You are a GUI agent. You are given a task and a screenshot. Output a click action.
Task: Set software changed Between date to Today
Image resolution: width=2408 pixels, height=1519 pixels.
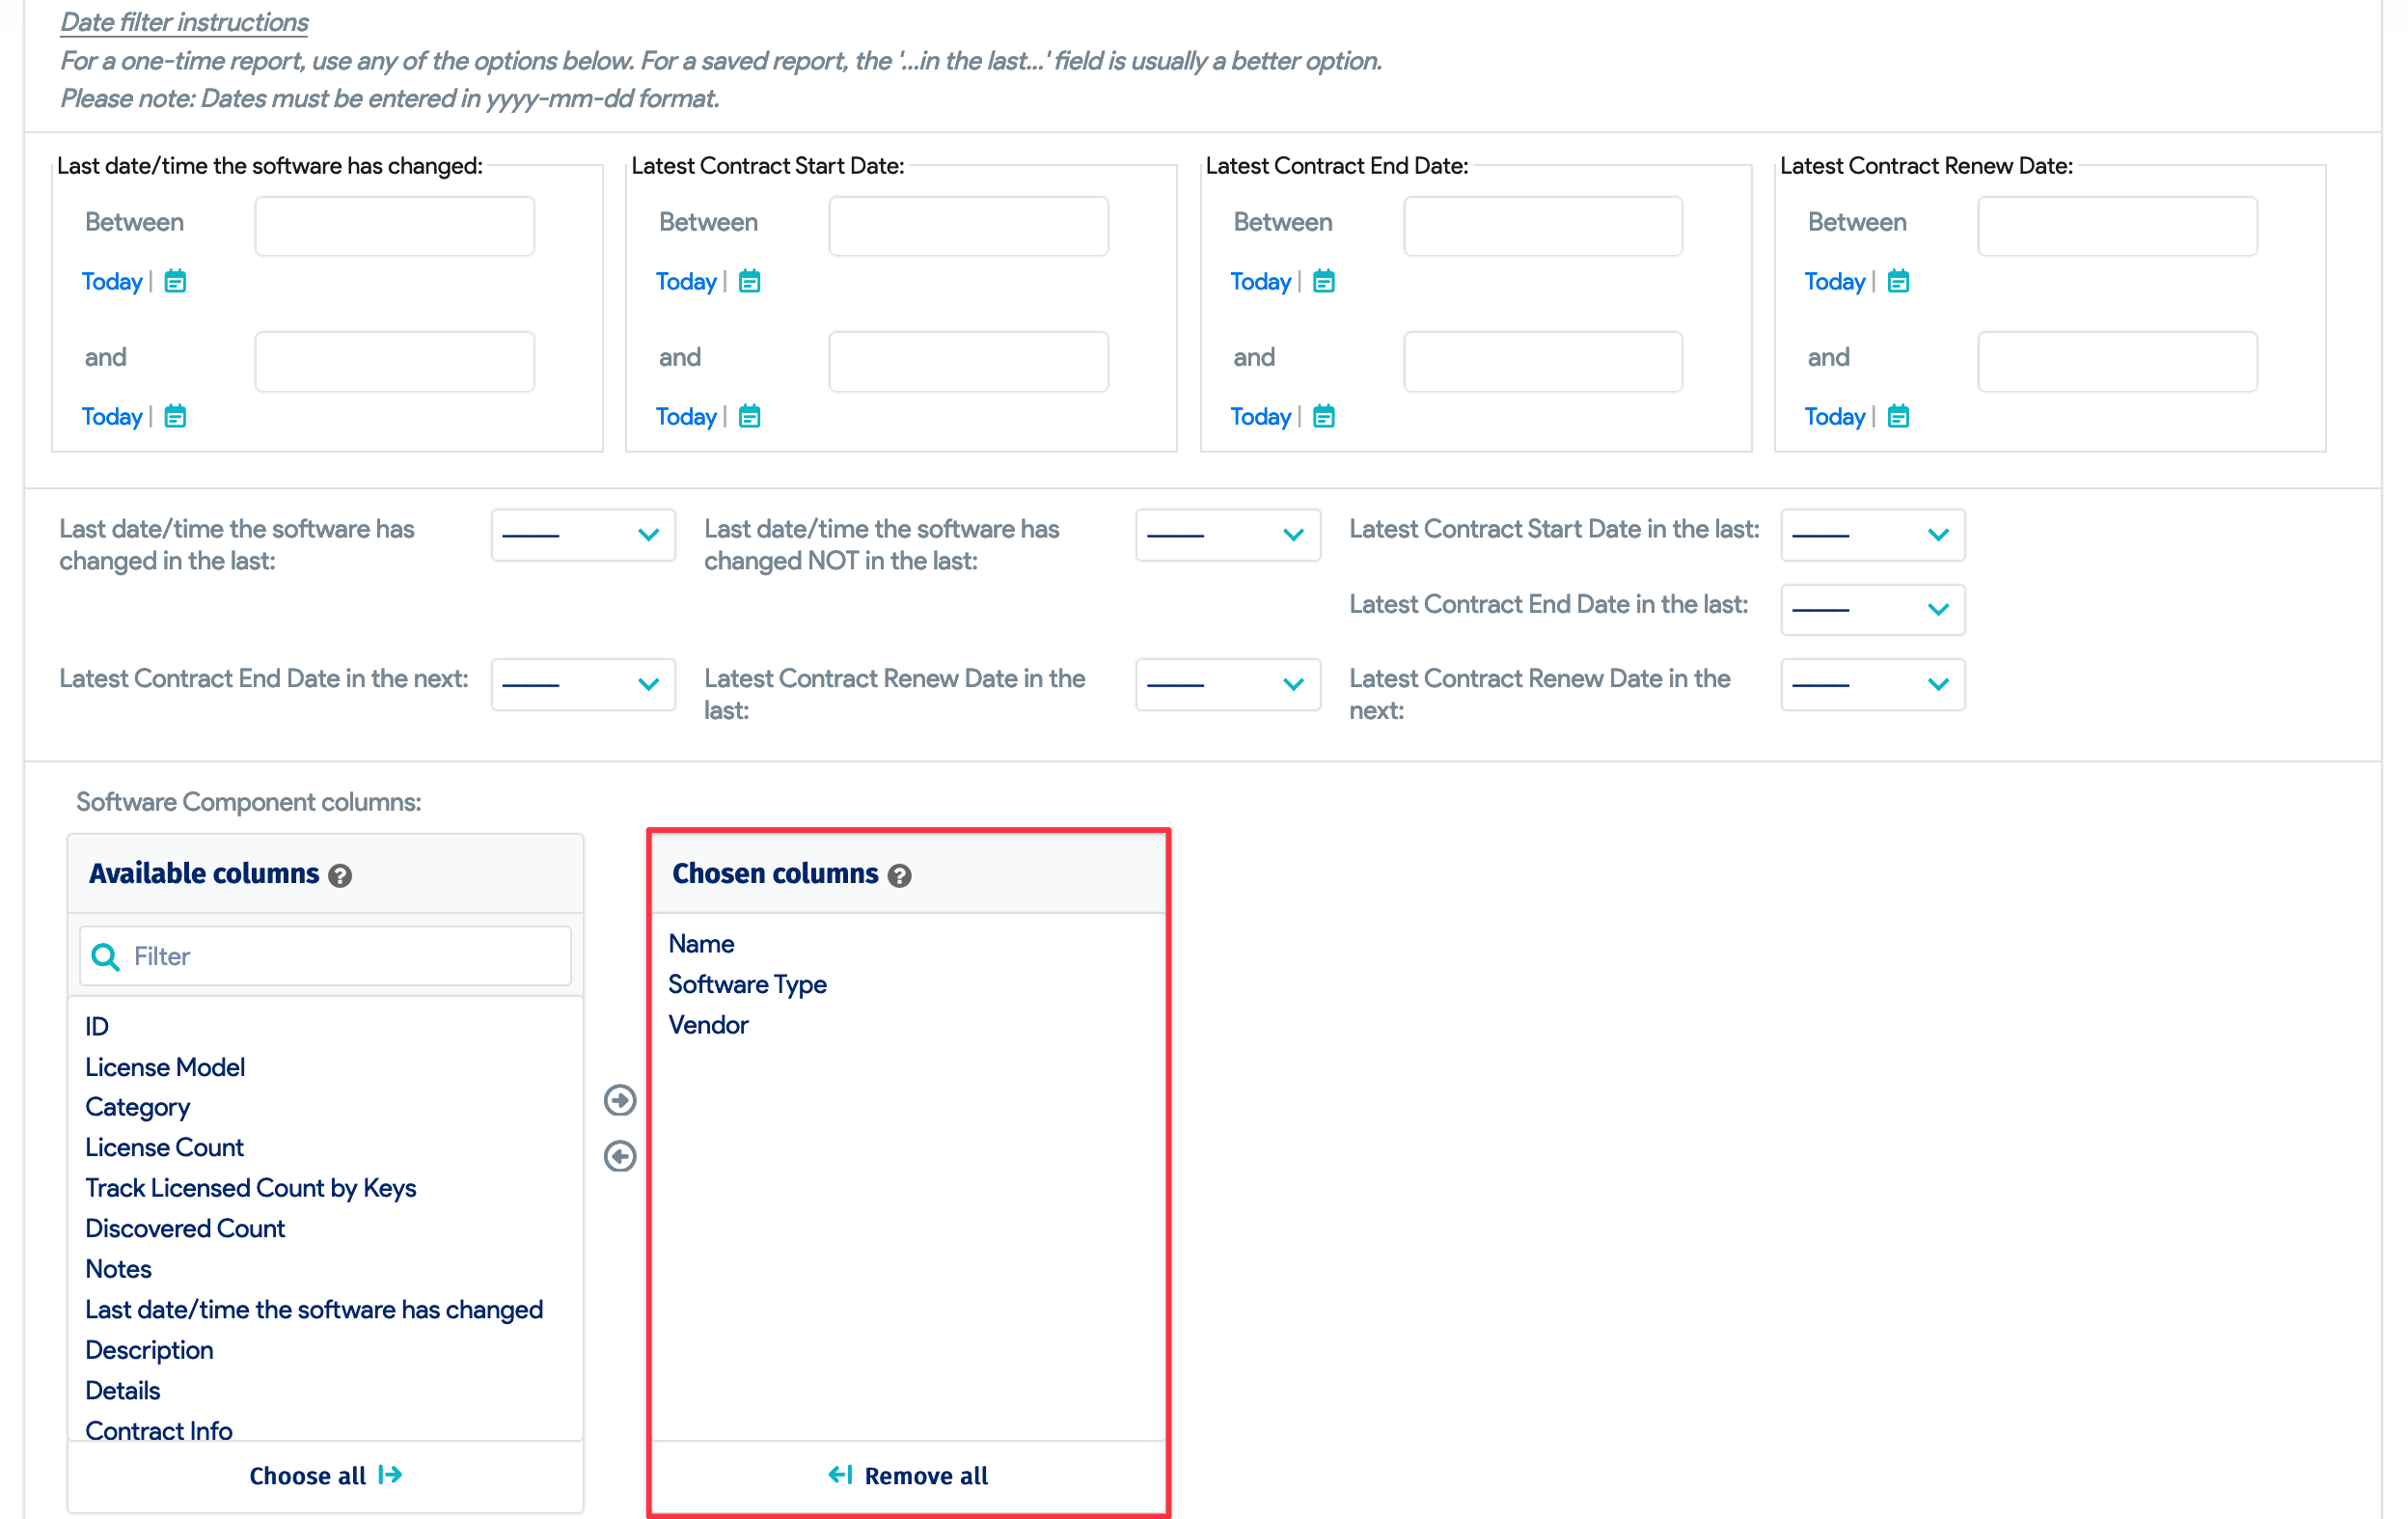pyautogui.click(x=112, y=282)
